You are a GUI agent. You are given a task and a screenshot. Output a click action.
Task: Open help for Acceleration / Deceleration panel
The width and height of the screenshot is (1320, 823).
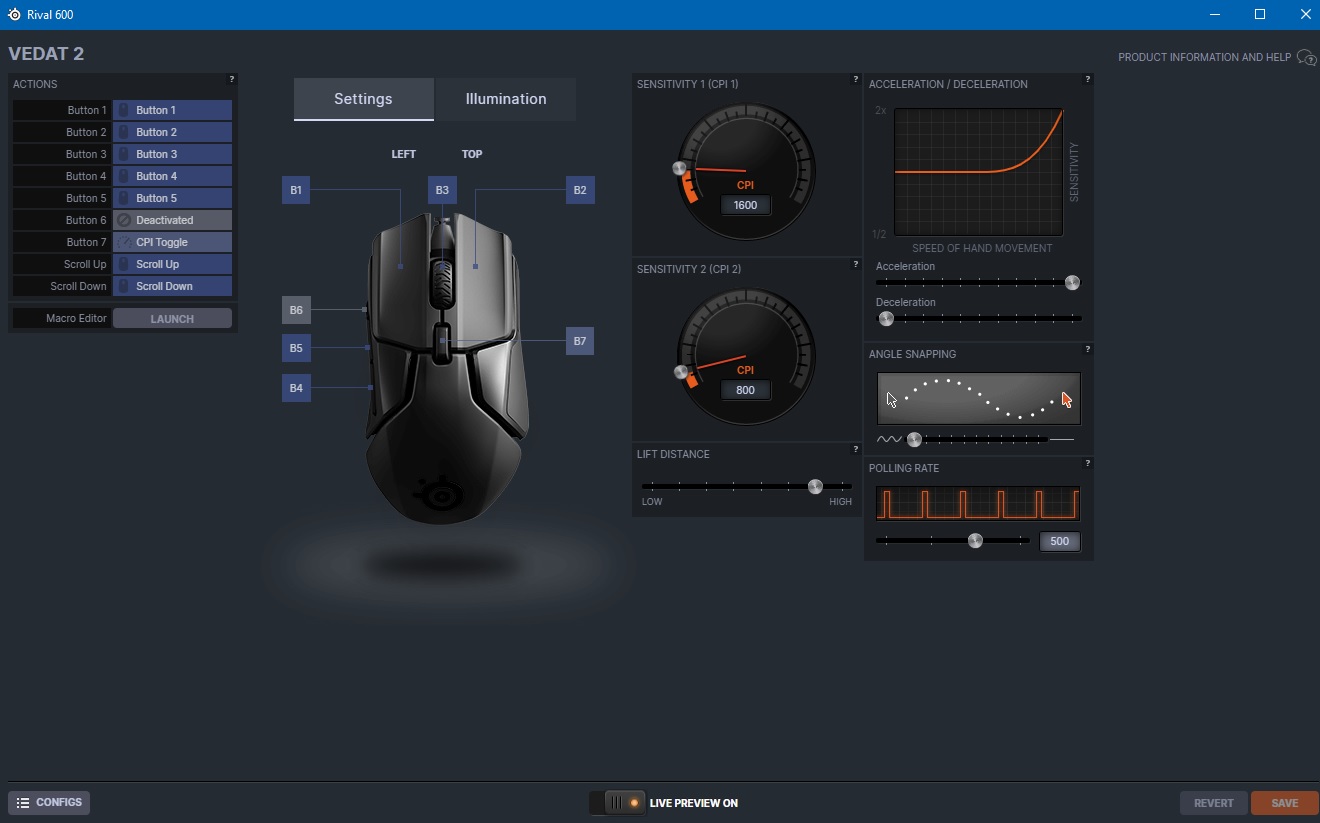(x=1088, y=79)
